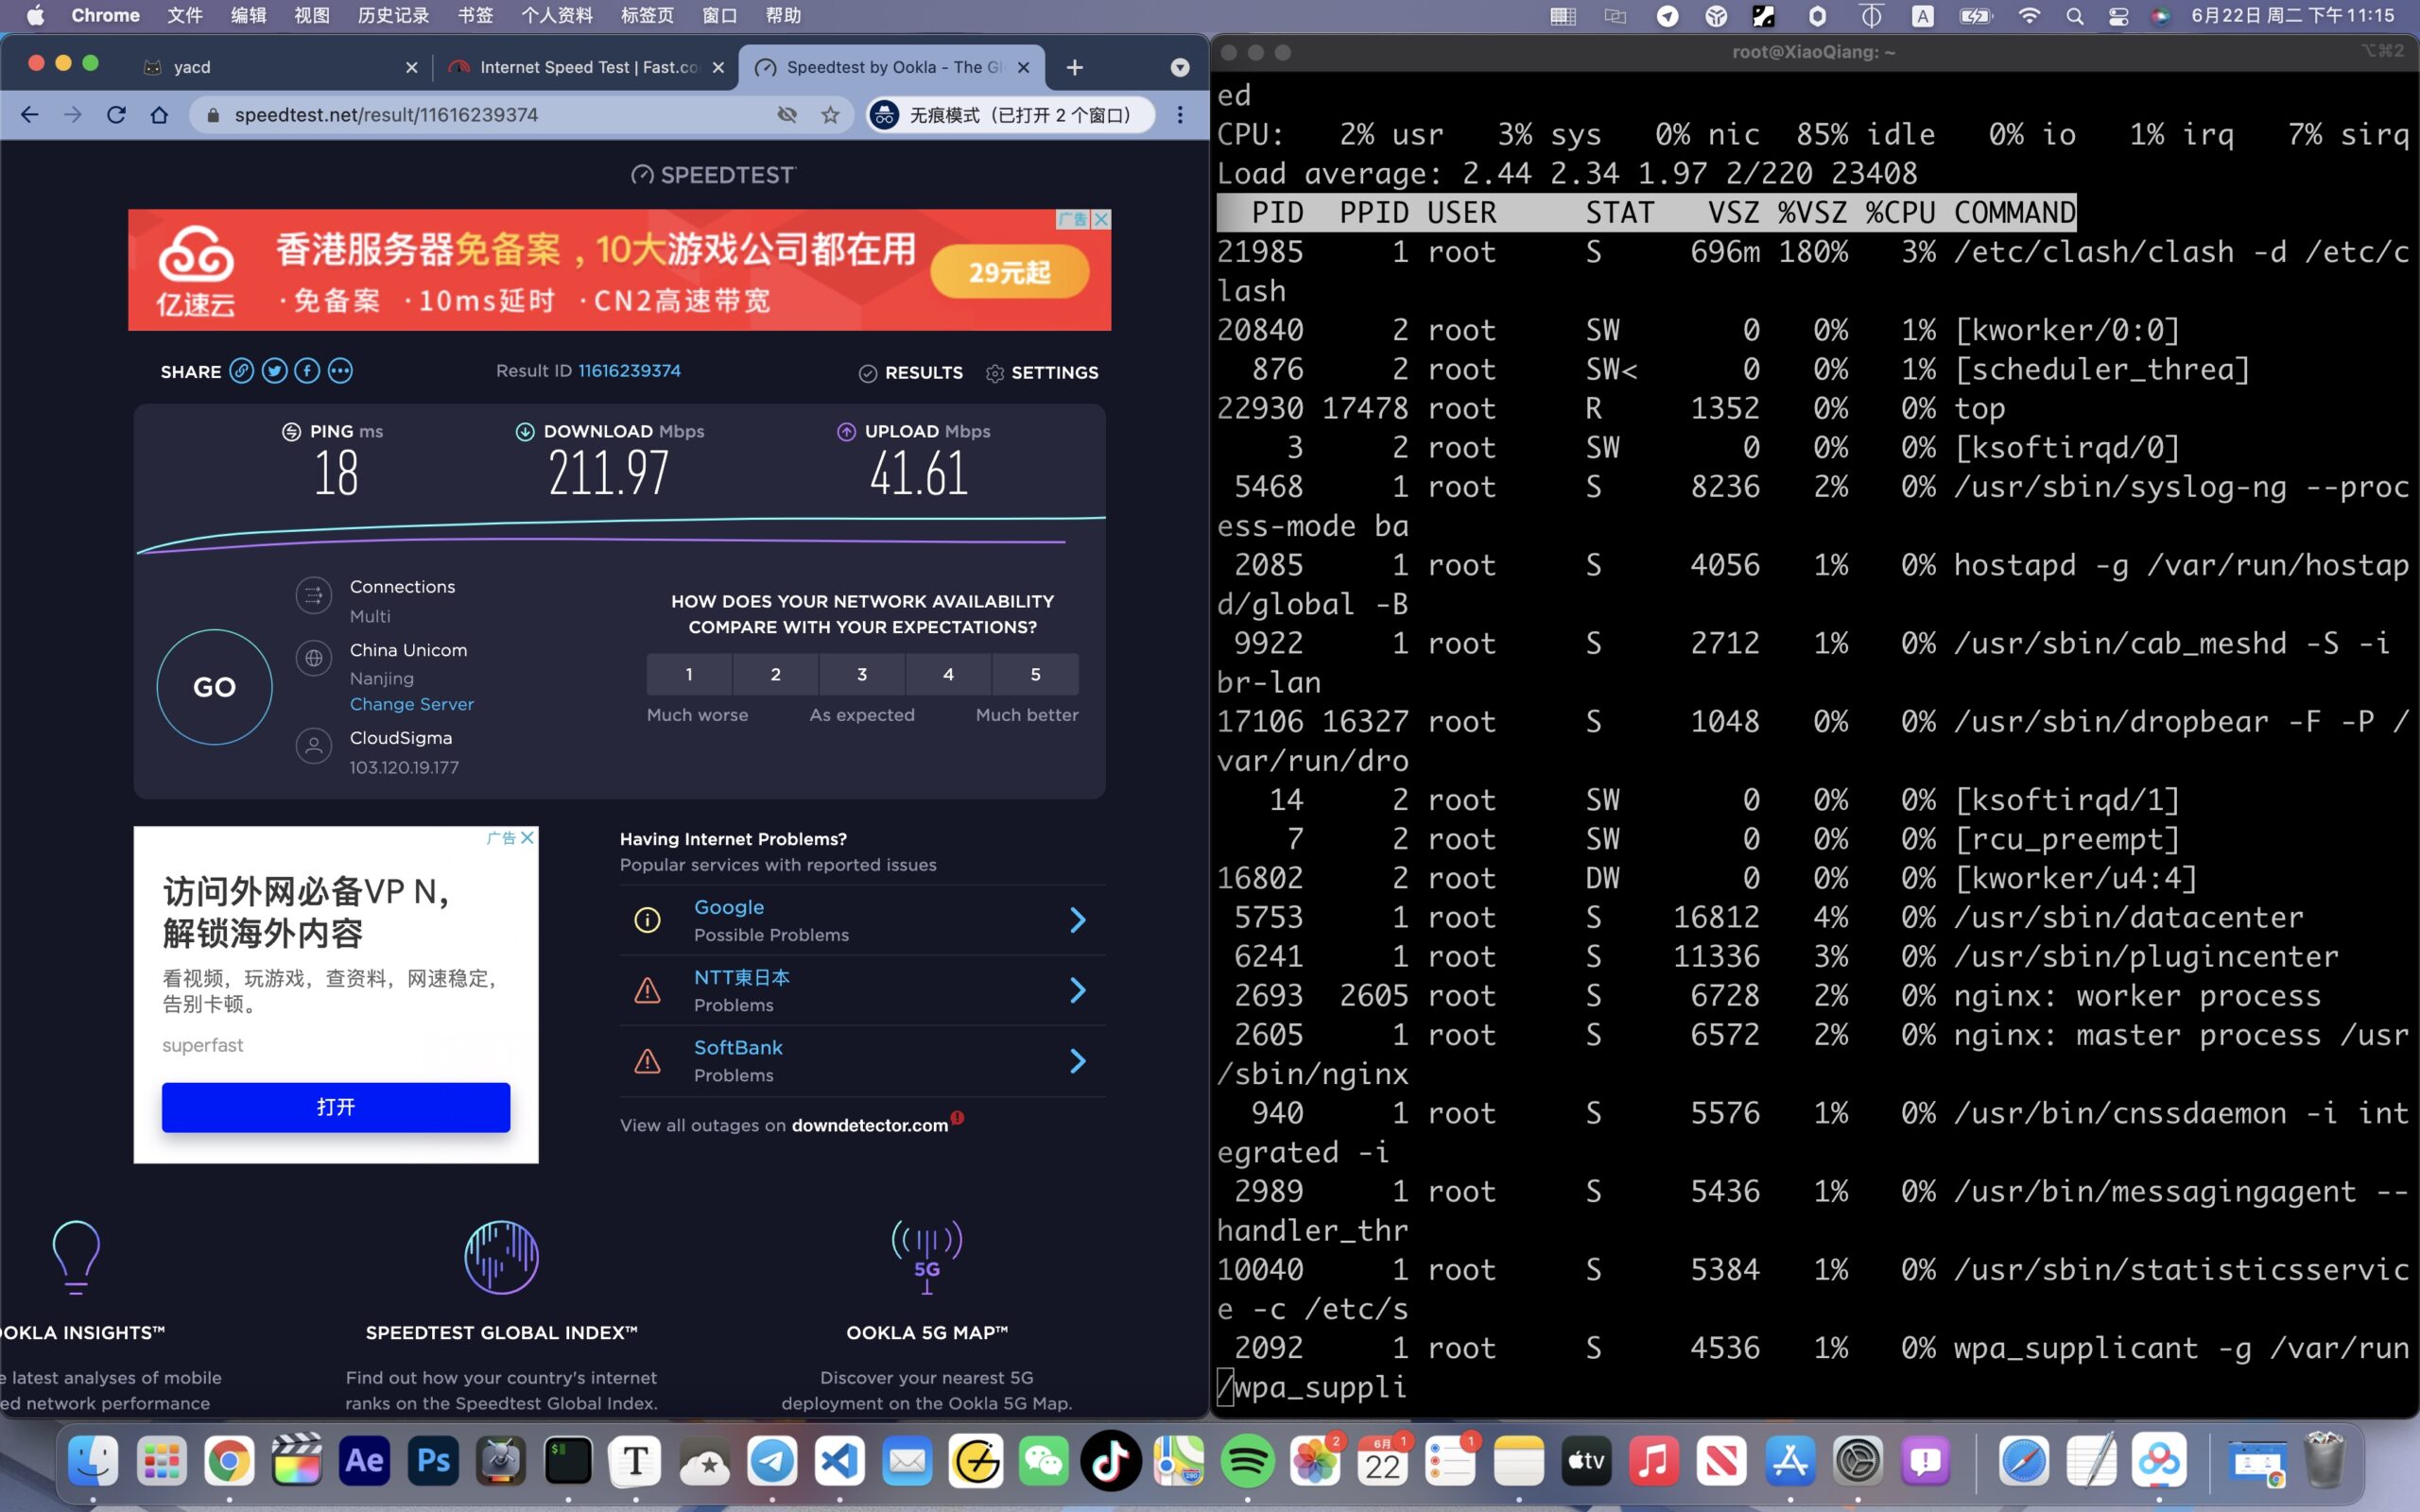
Task: Select rating 3 As expected
Action: [862, 674]
